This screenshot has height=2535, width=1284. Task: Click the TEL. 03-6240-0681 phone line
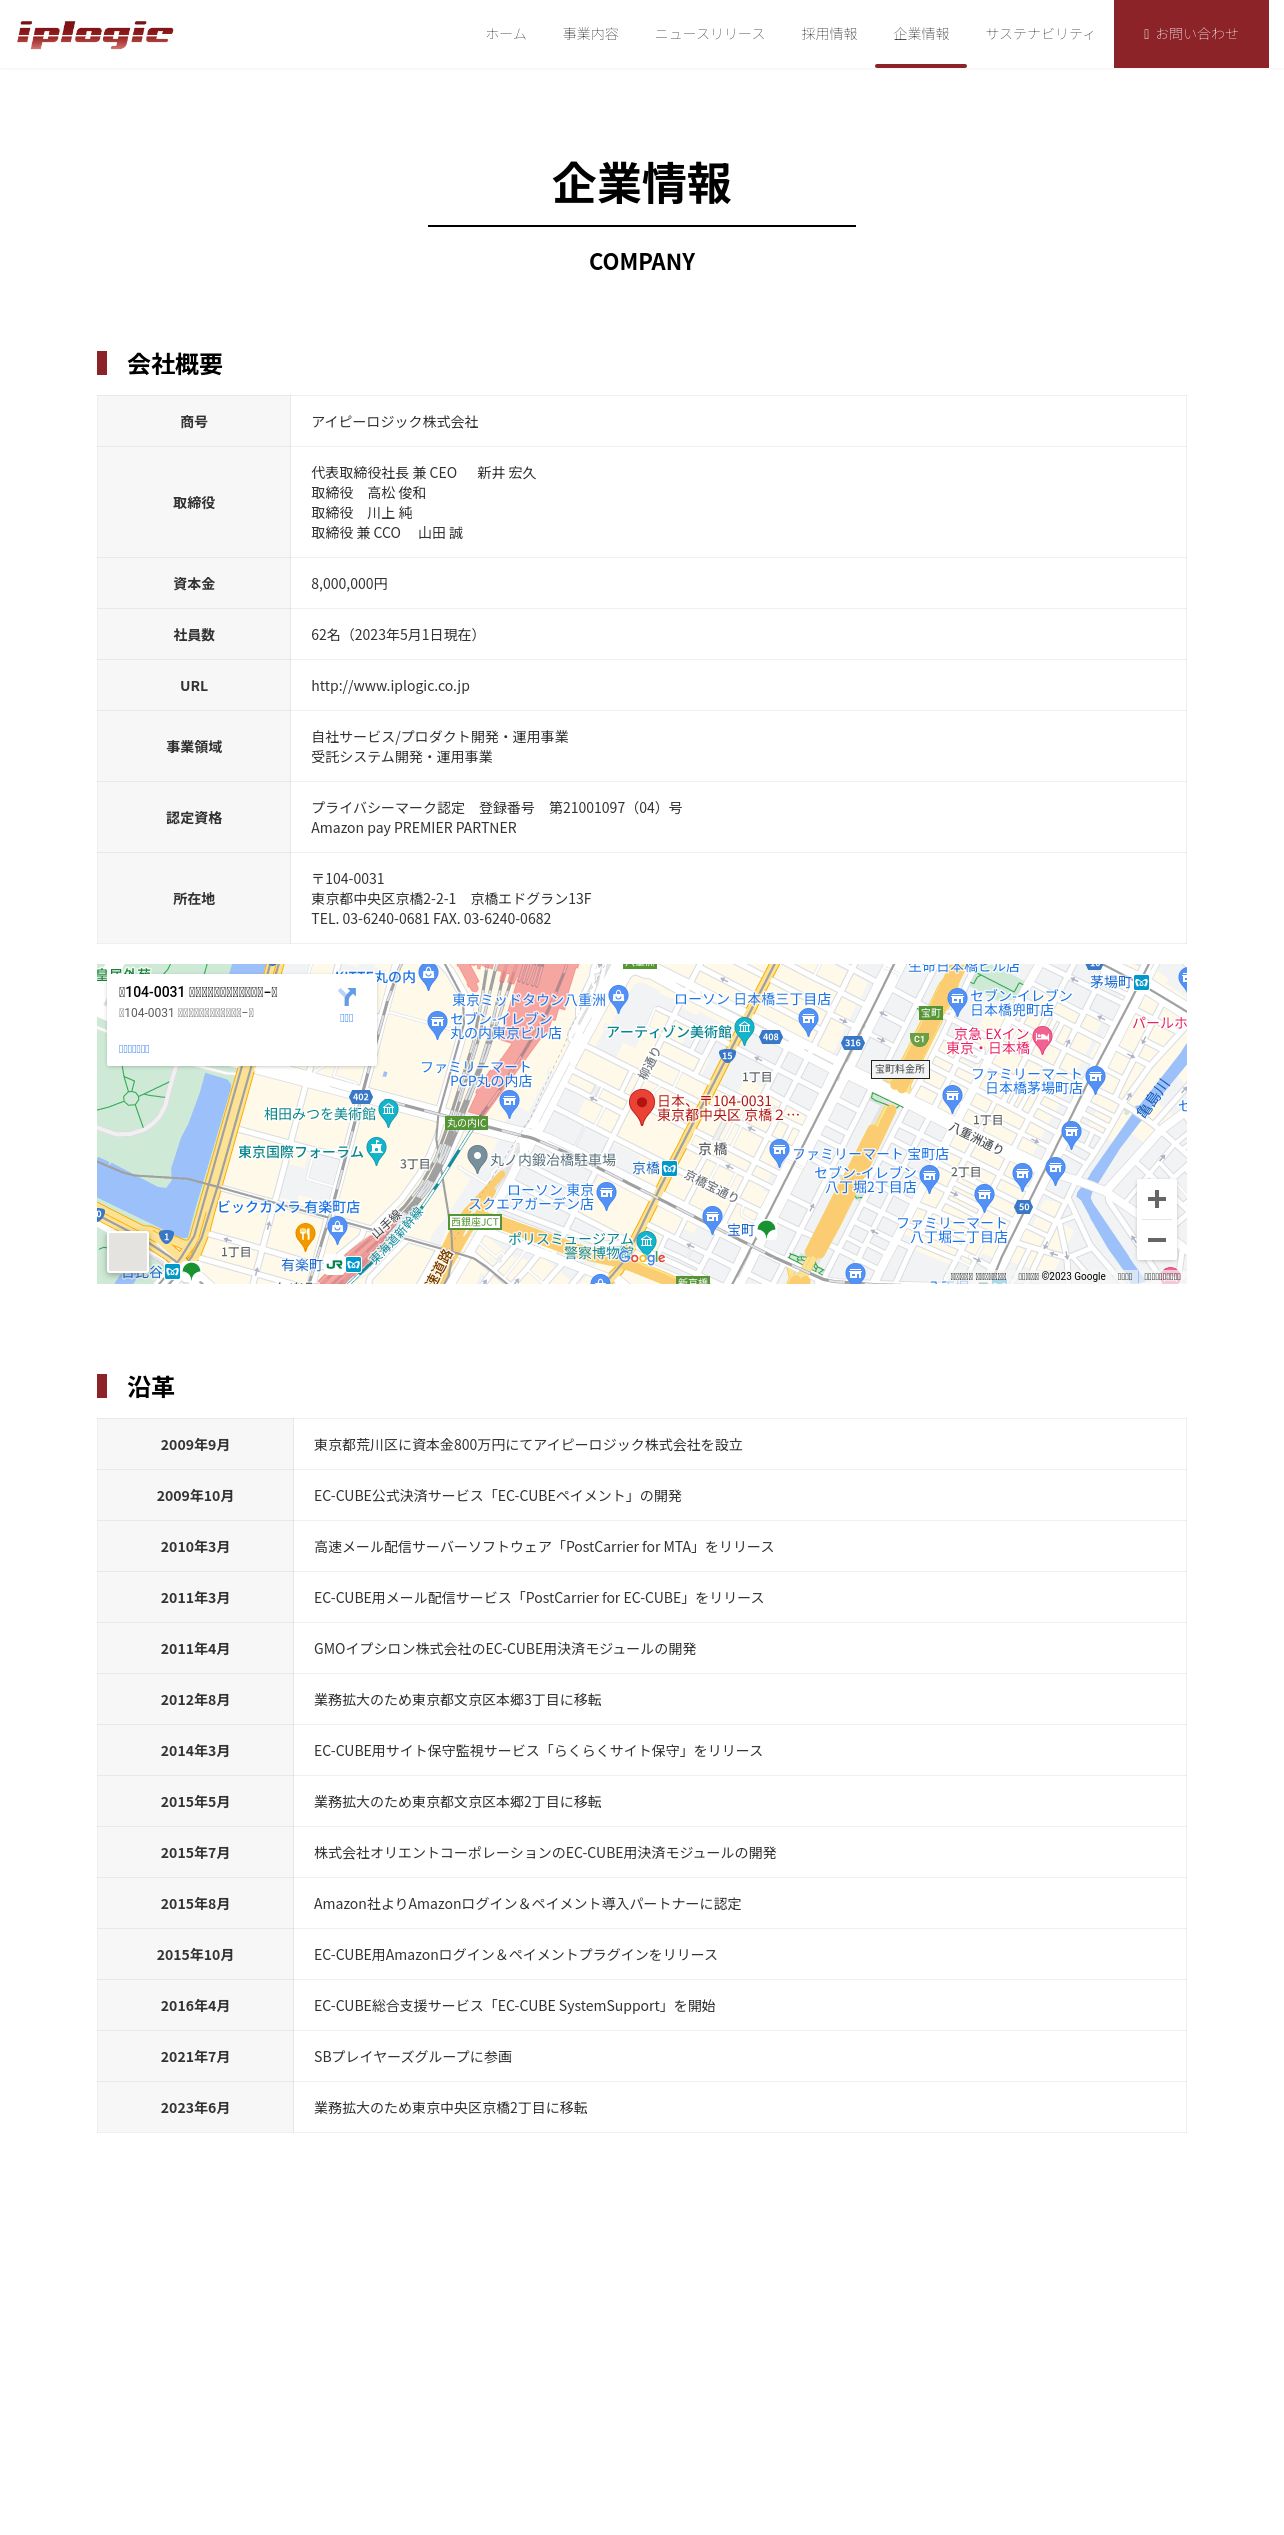pos(431,919)
